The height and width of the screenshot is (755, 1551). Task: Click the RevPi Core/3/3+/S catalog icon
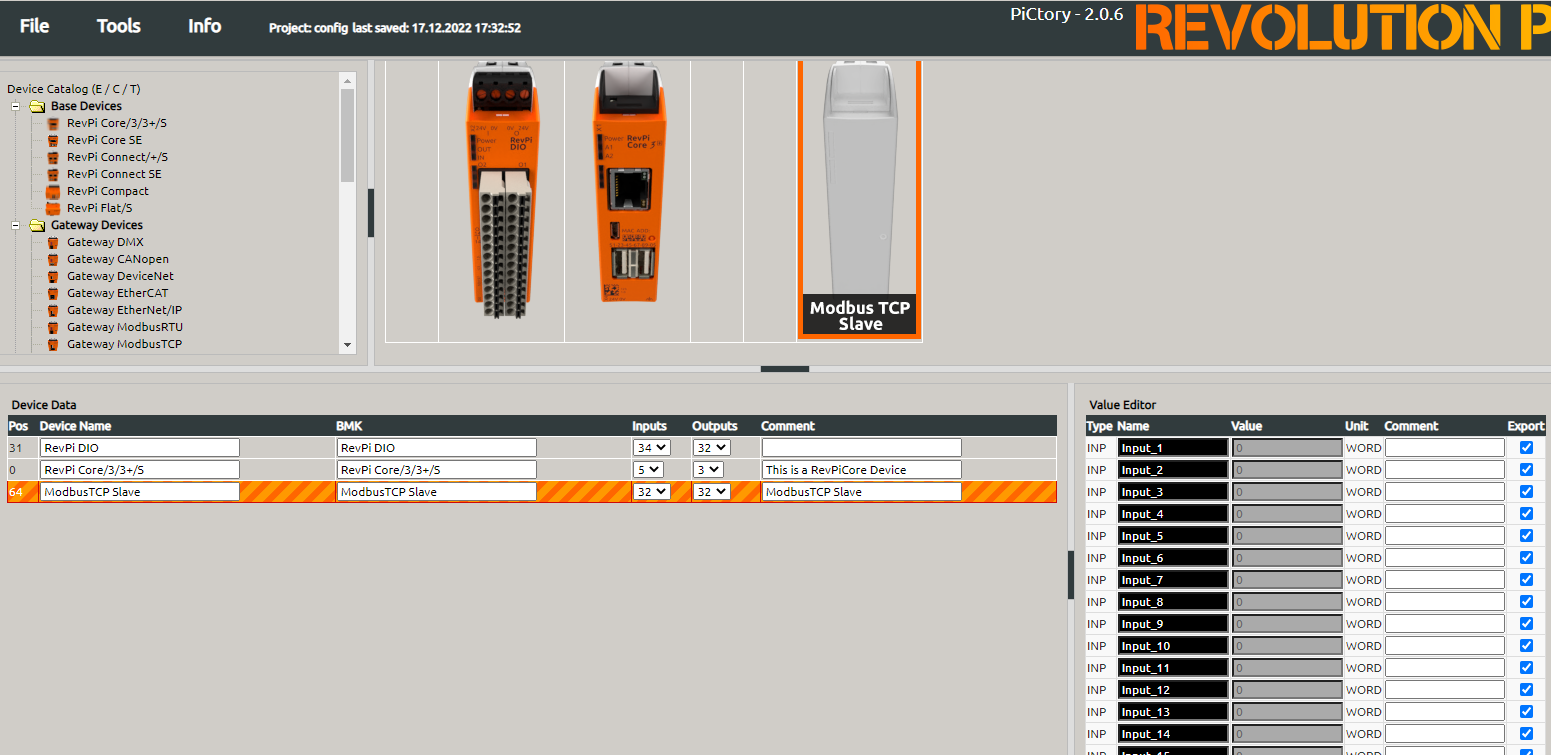(53, 123)
